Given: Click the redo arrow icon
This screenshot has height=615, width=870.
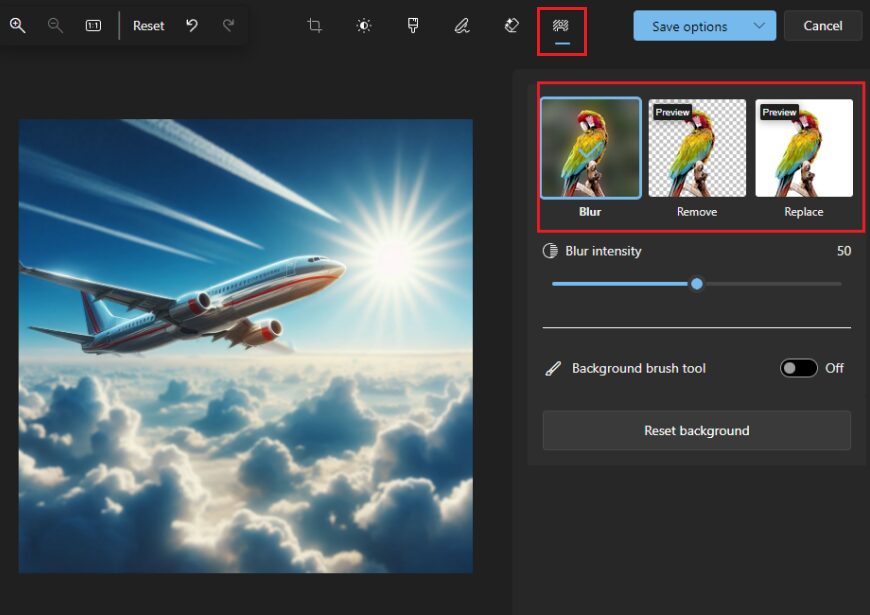Looking at the screenshot, I should 229,26.
